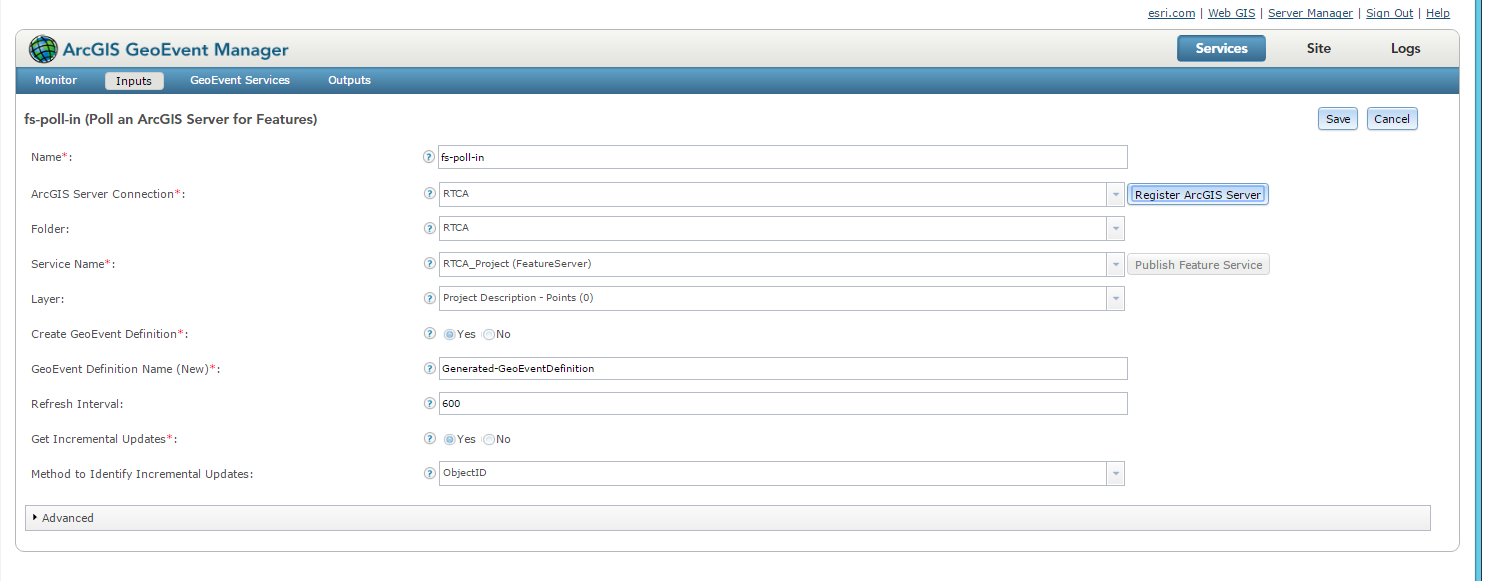Viewport: 1509px width, 581px height.
Task: Open the Help link
Action: (x=1438, y=13)
